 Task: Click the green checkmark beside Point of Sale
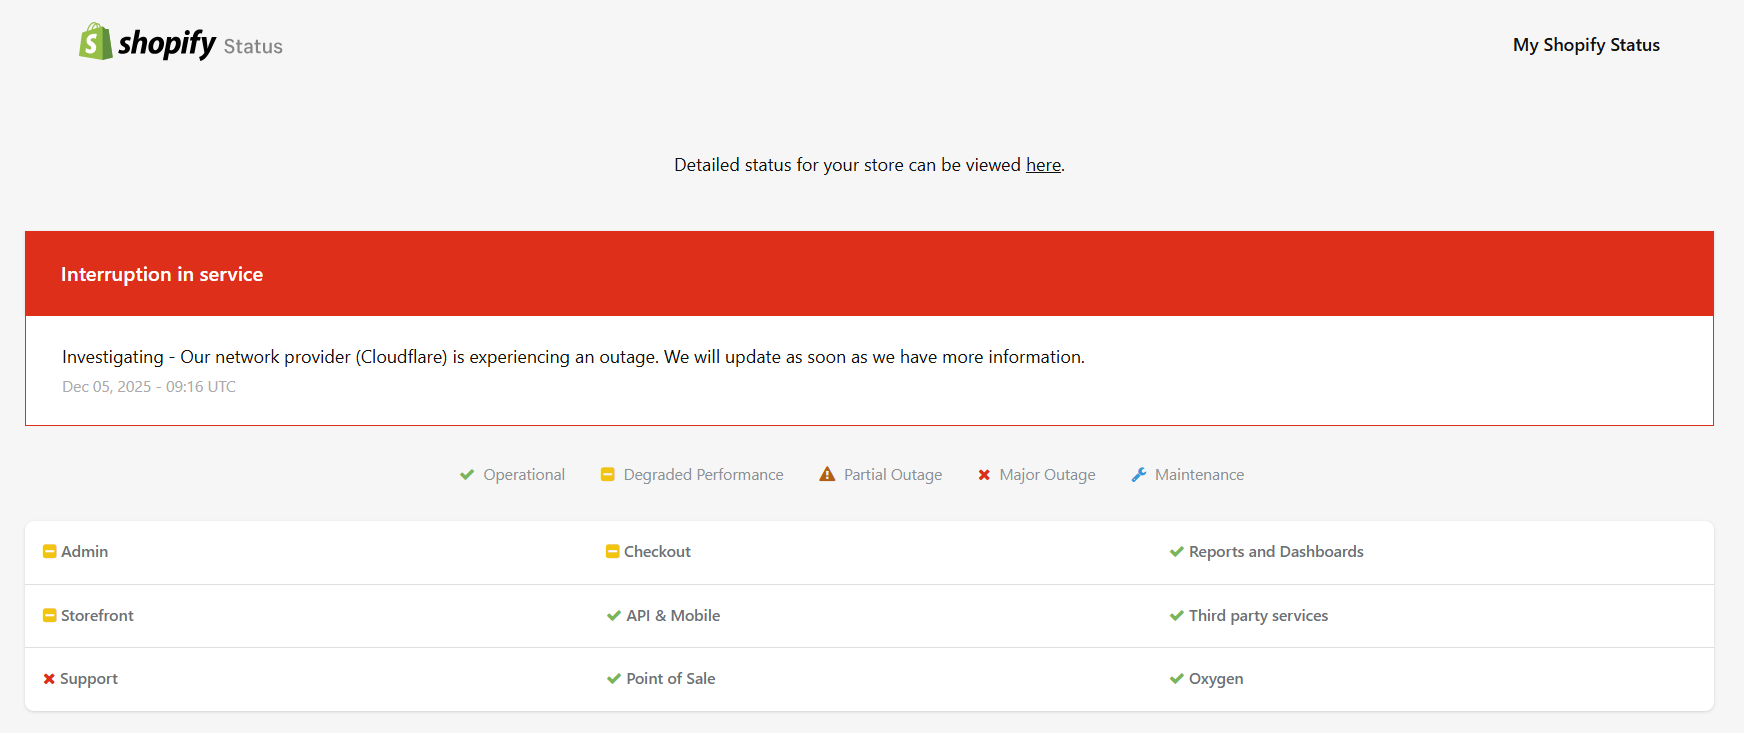(613, 679)
